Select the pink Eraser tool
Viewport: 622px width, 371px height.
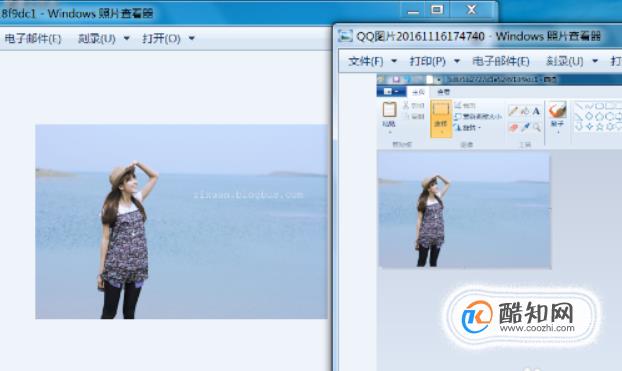513,127
